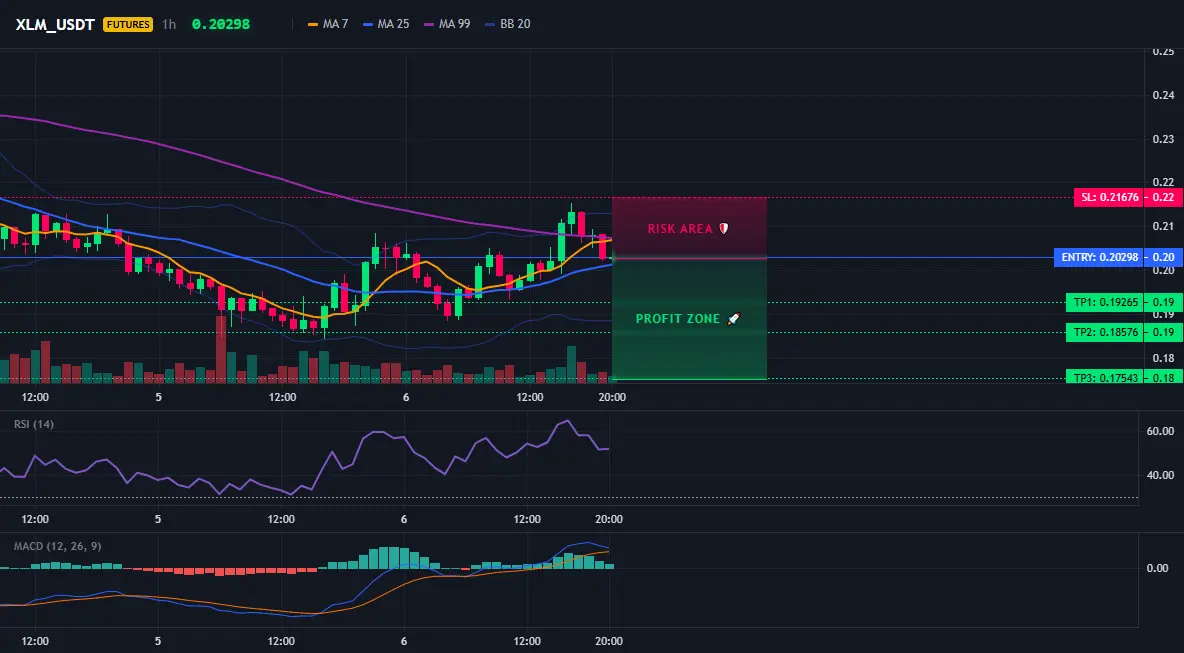
Task: Toggle the MA 25 legend entry
Action: pos(386,24)
